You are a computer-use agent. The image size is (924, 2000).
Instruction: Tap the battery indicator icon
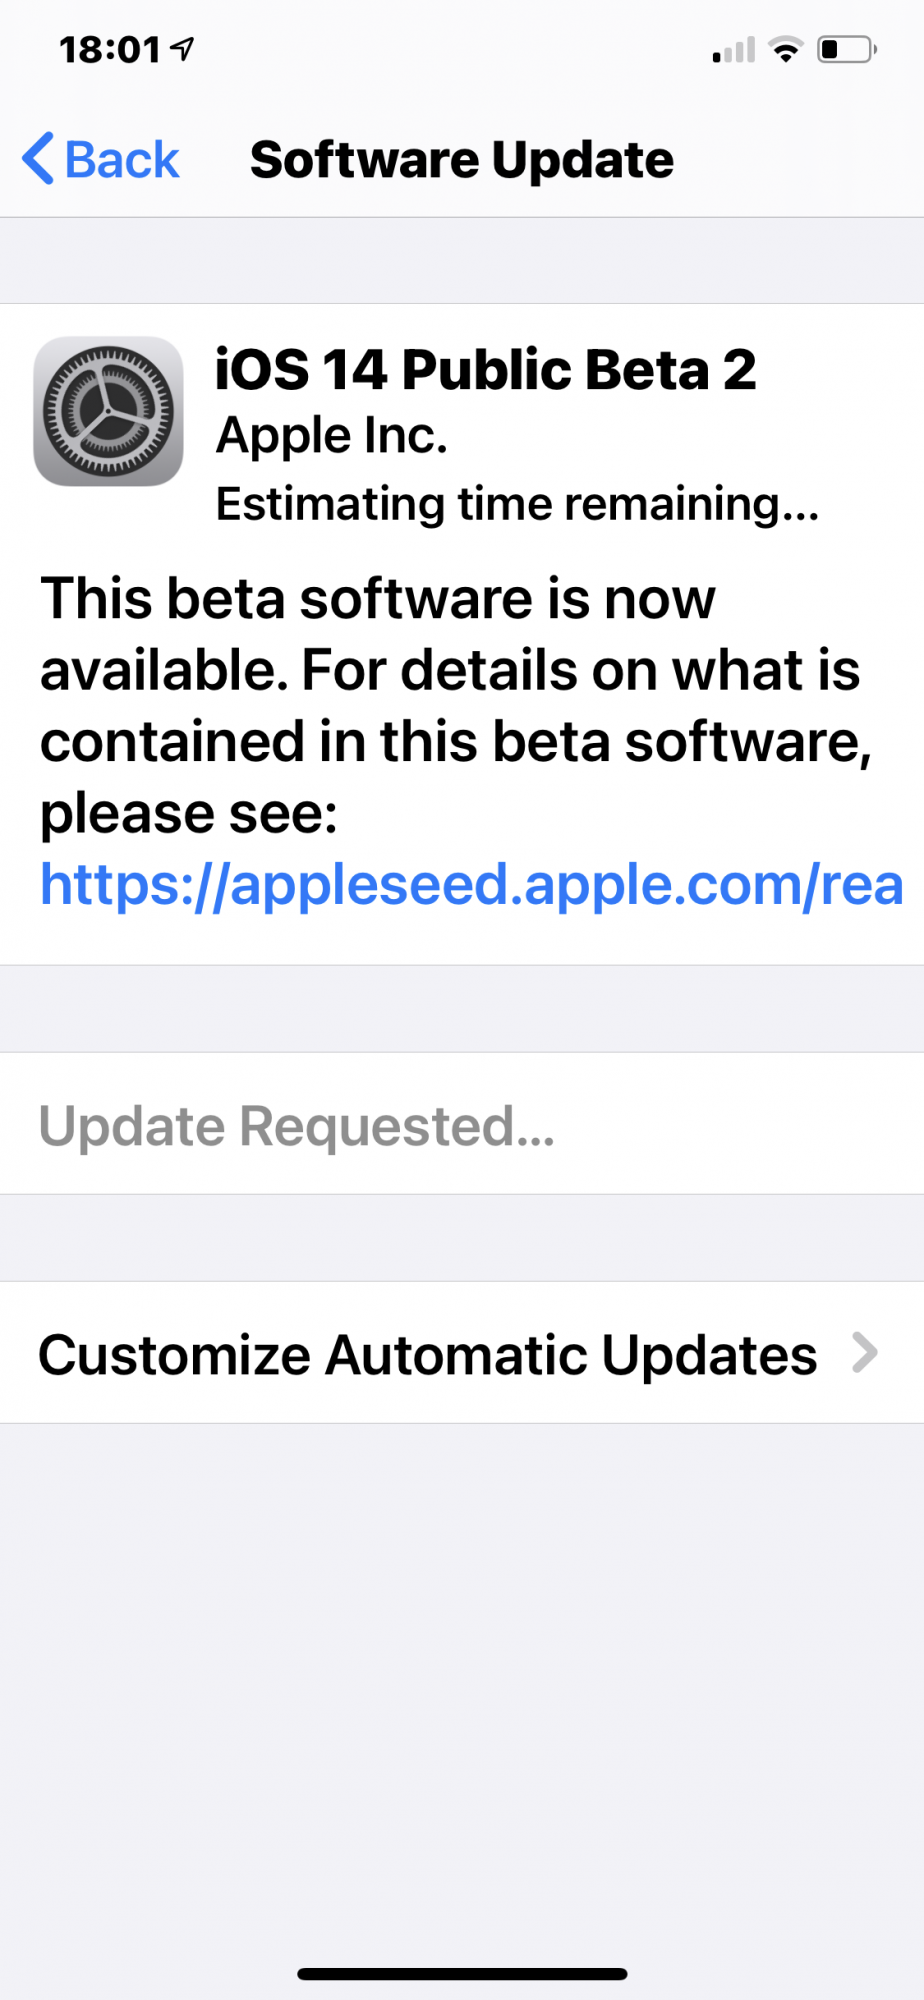(847, 49)
